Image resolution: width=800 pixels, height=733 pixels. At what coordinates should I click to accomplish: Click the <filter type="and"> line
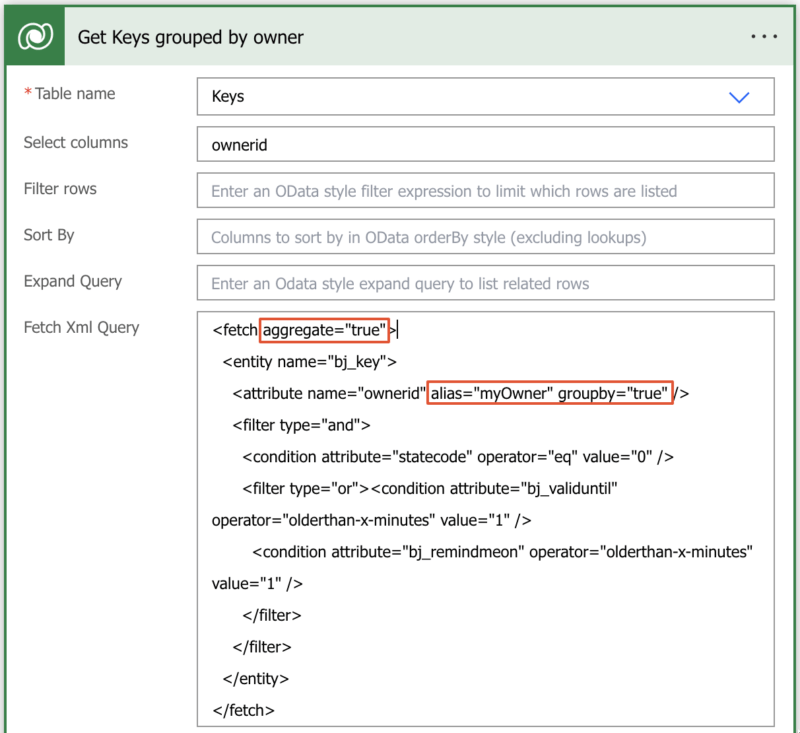point(302,425)
